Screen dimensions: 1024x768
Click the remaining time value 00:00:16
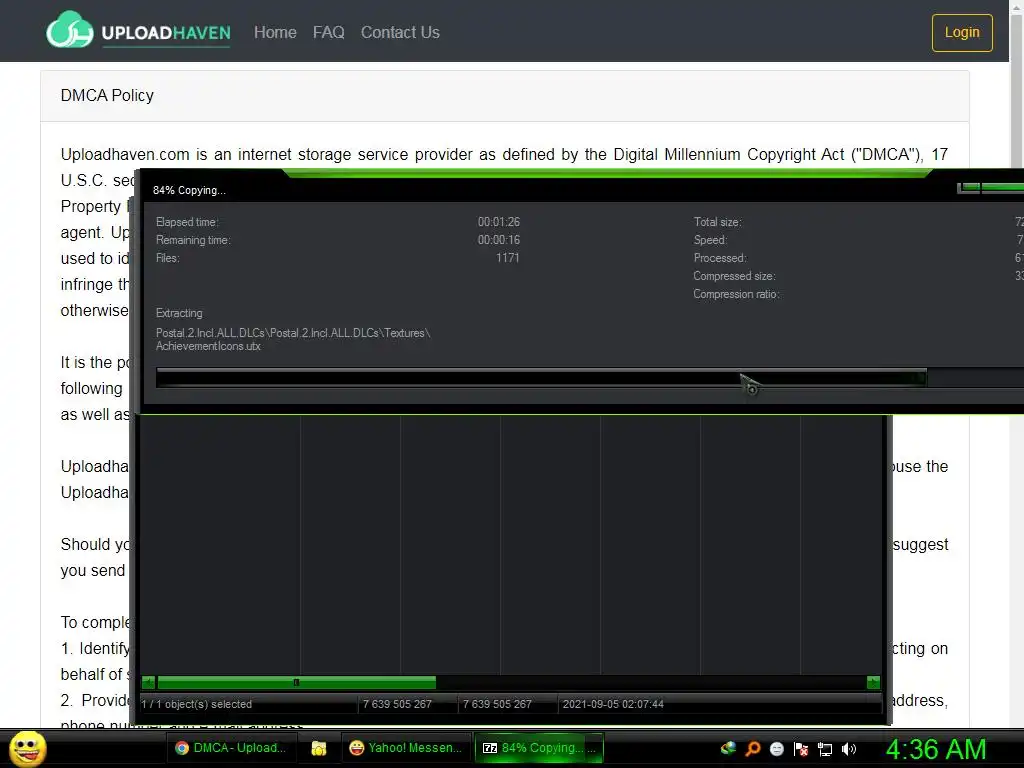[499, 240]
